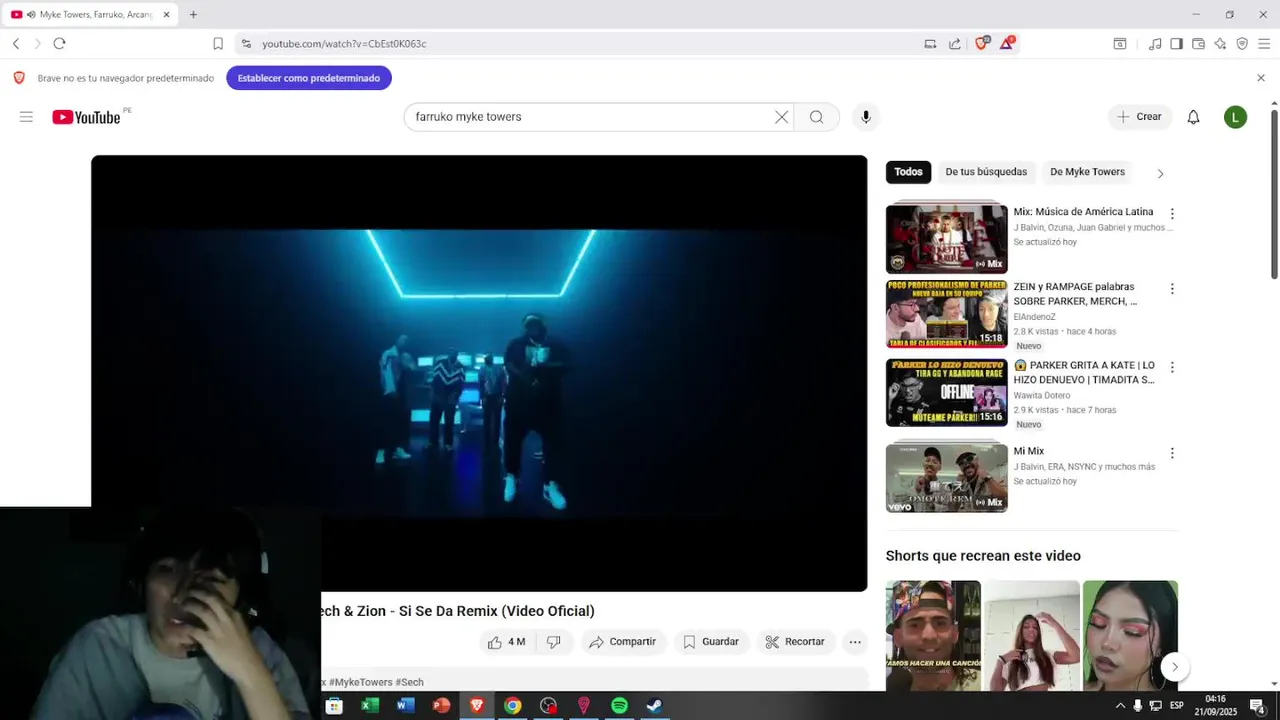Toggle the Brave sidebar panel
1280x720 pixels.
[1176, 43]
